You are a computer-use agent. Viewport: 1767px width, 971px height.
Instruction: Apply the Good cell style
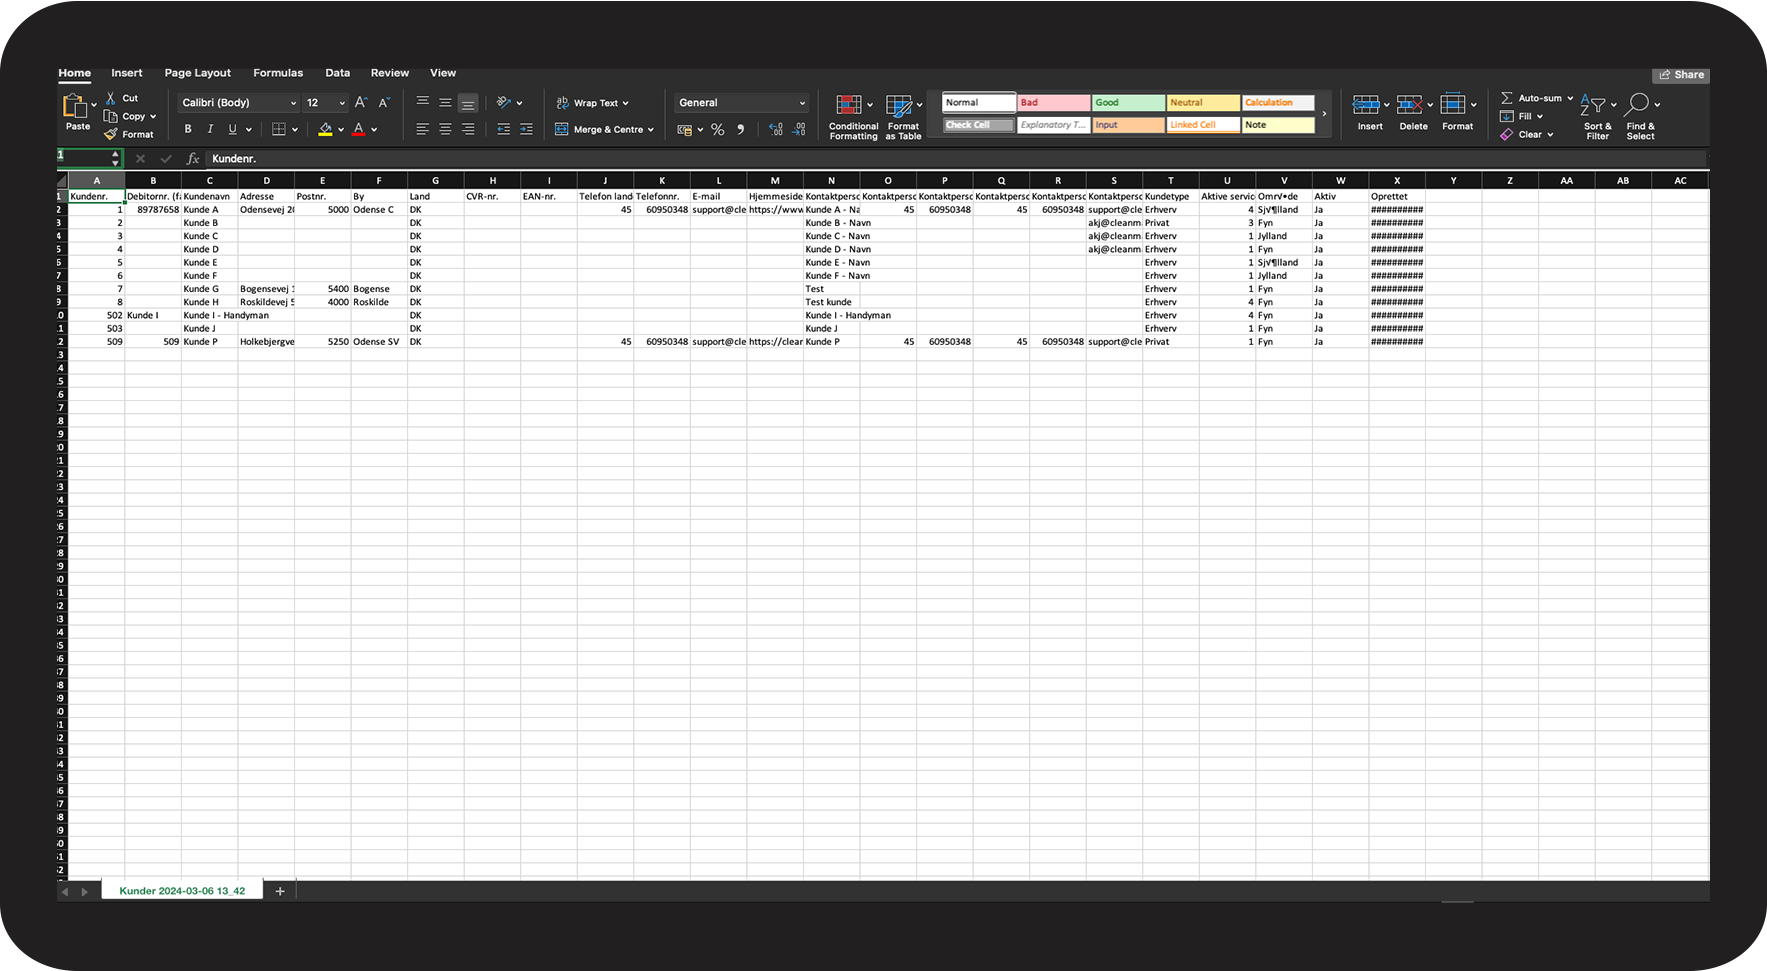[x=1128, y=103]
